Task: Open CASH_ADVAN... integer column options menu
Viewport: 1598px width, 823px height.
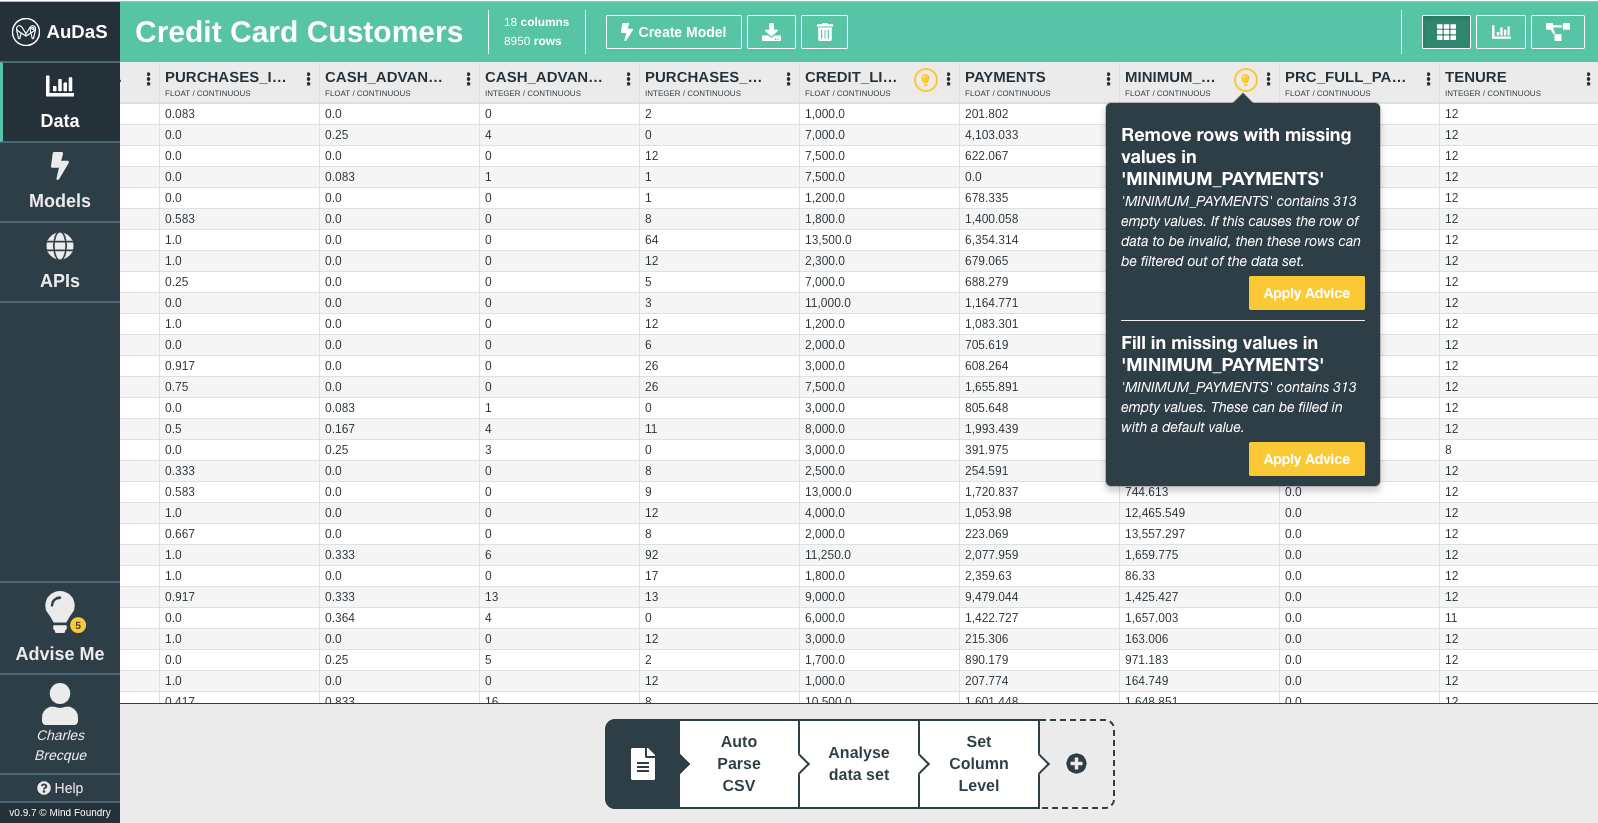Action: click(x=628, y=79)
